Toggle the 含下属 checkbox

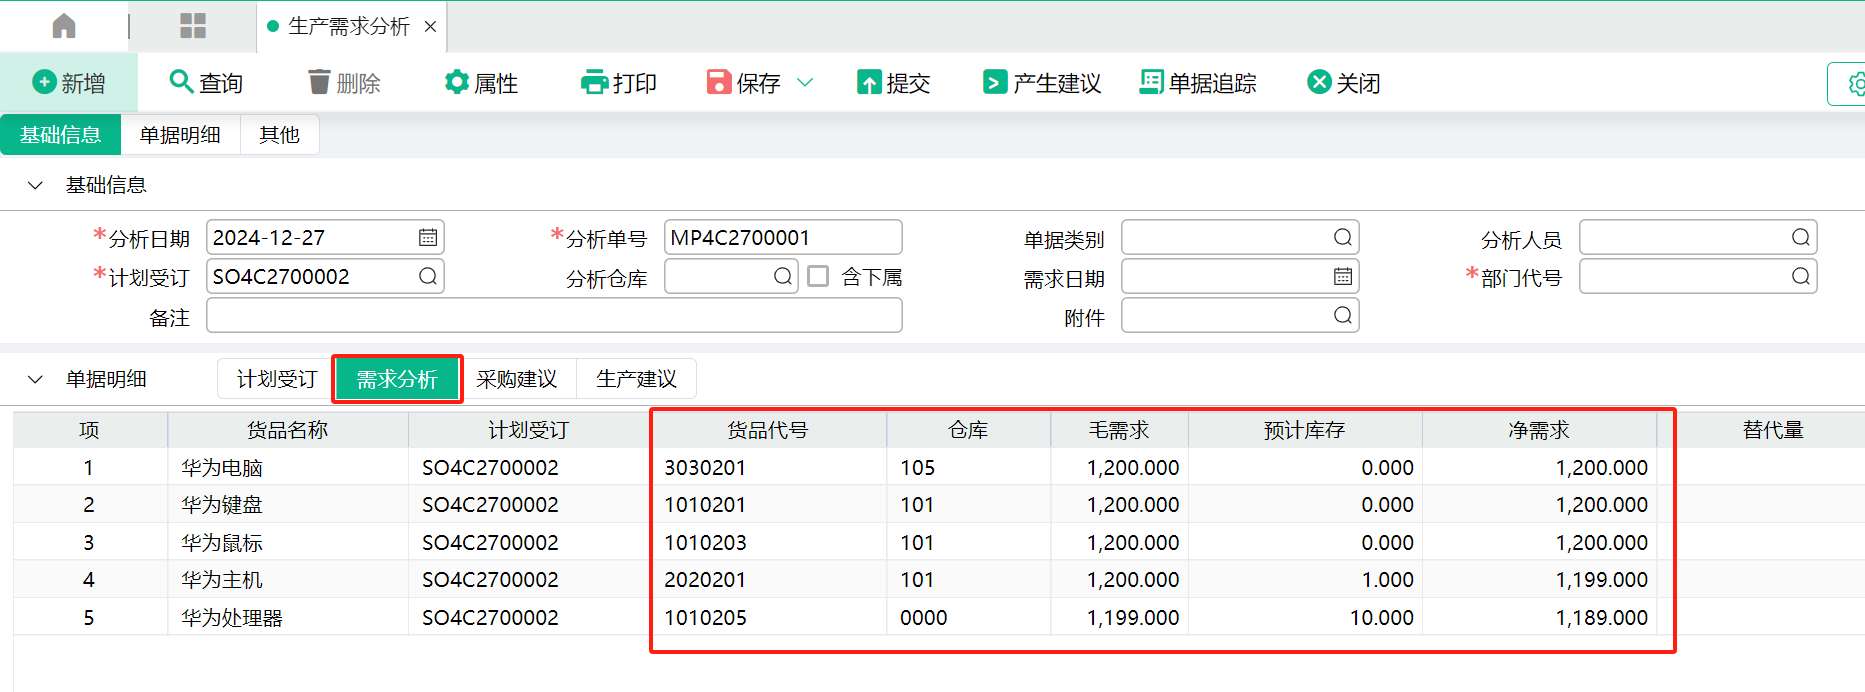tap(818, 276)
